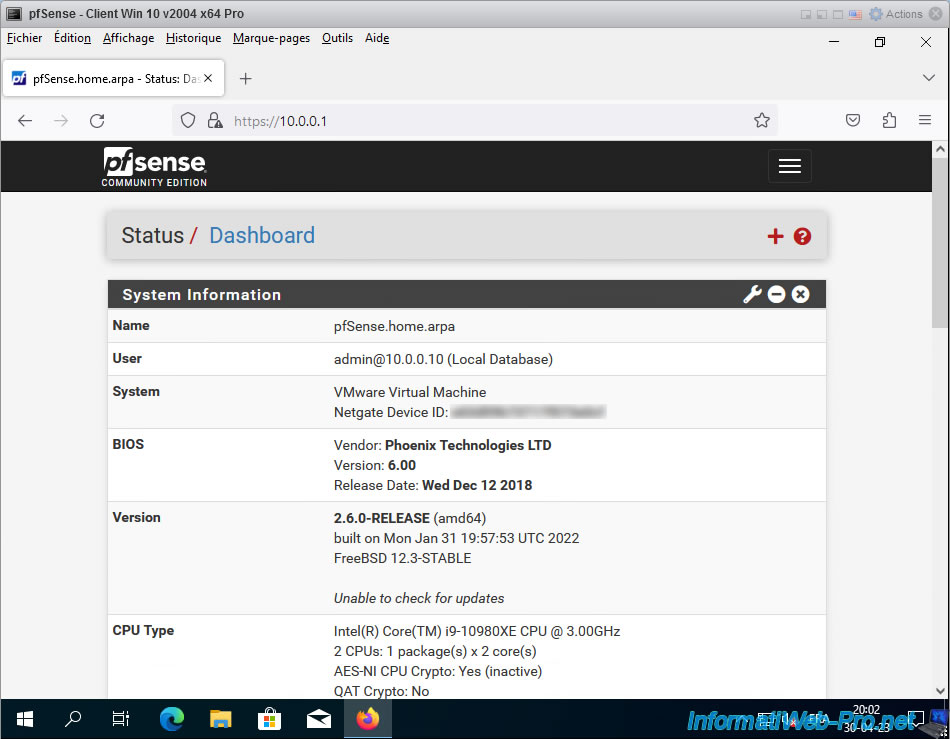Select the 2.6.0-RELEASE version text

point(382,519)
